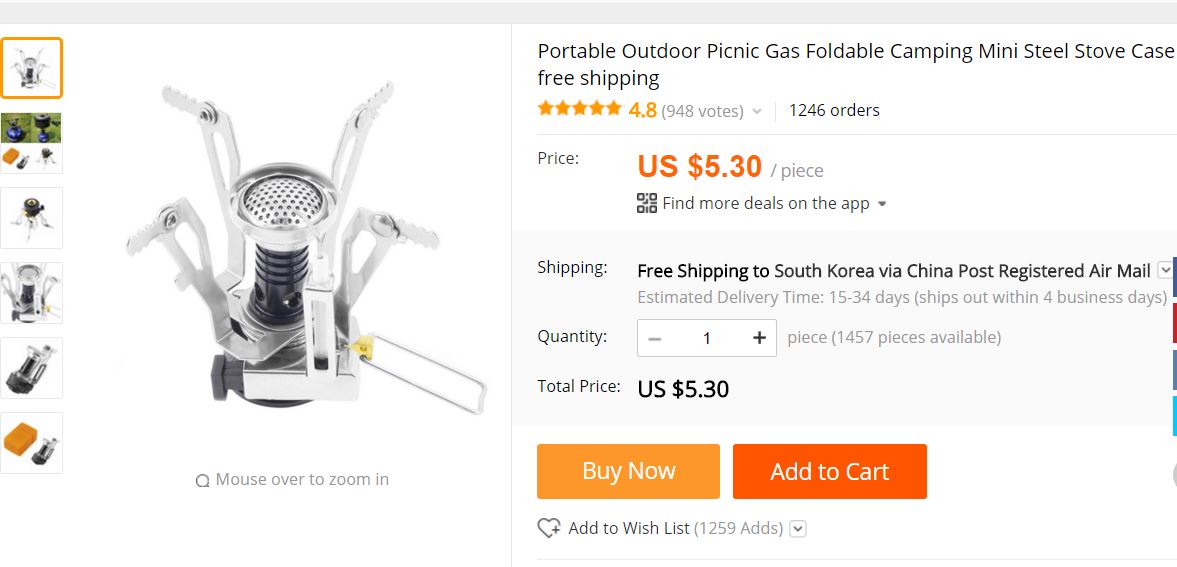
Task: Click the magnifier icon by 'Mouse over to zoom in'
Action: point(203,481)
